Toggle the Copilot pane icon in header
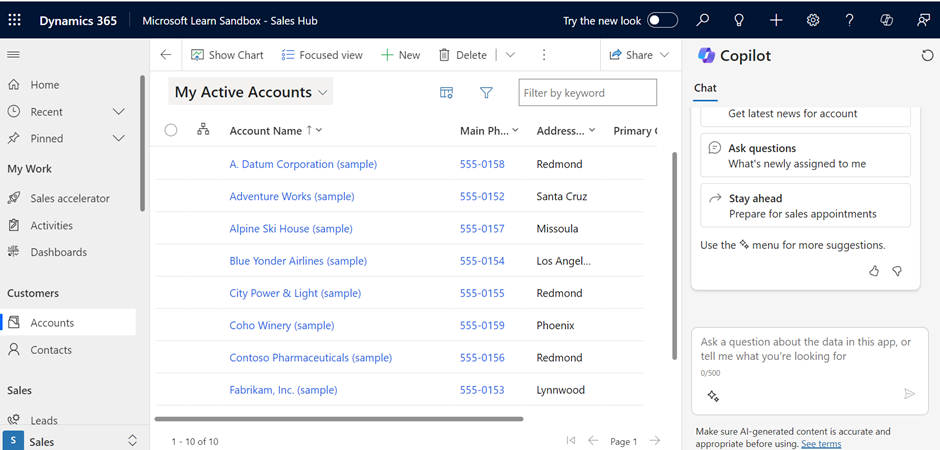940x450 pixels. (x=887, y=20)
